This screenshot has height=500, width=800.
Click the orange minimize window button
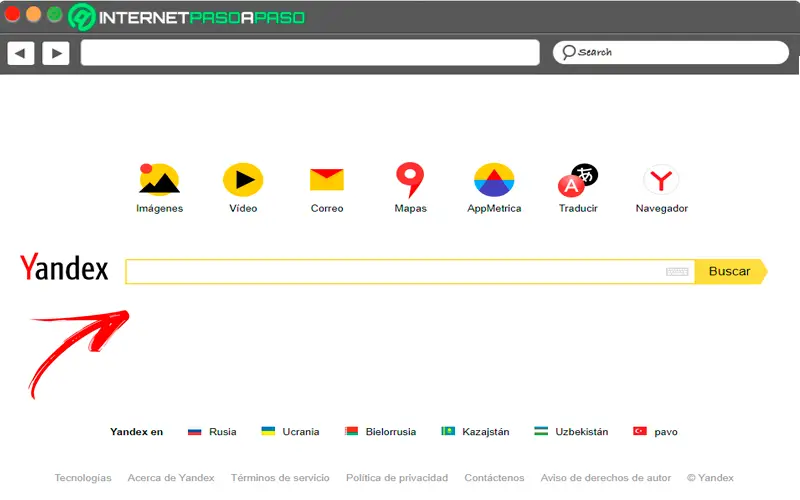tap(33, 14)
